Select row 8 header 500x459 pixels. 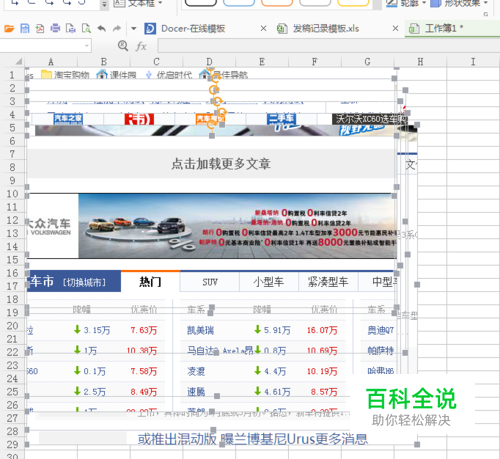click(x=12, y=167)
